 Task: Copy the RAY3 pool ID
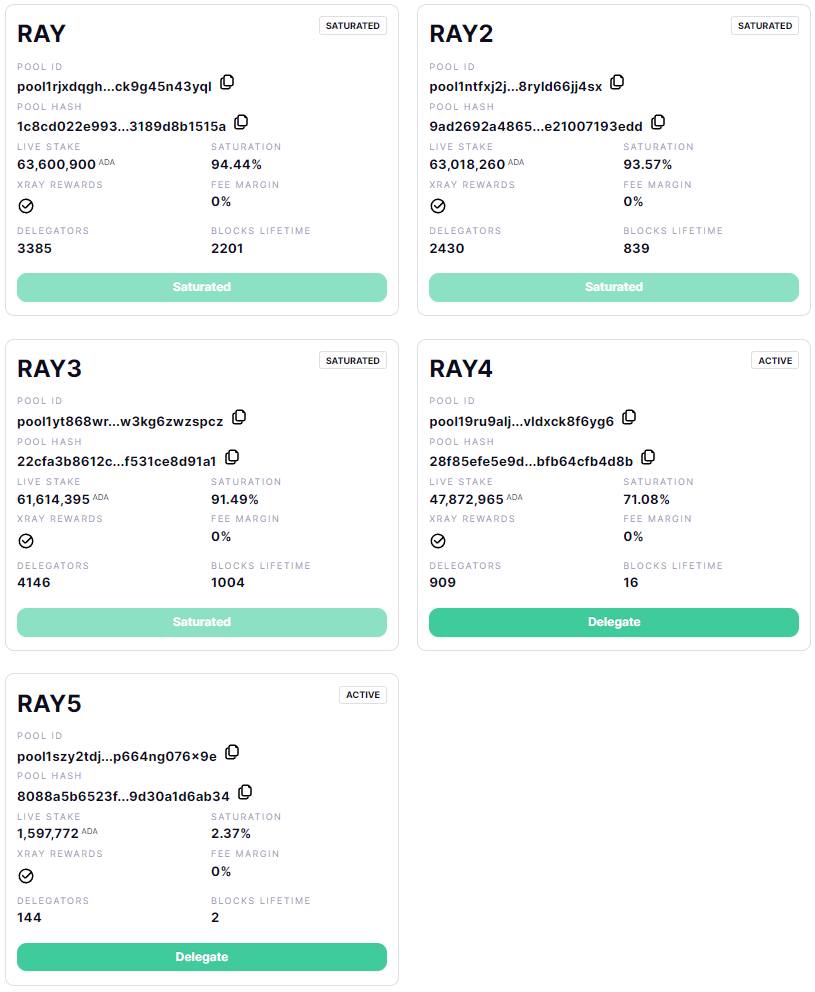coord(239,418)
